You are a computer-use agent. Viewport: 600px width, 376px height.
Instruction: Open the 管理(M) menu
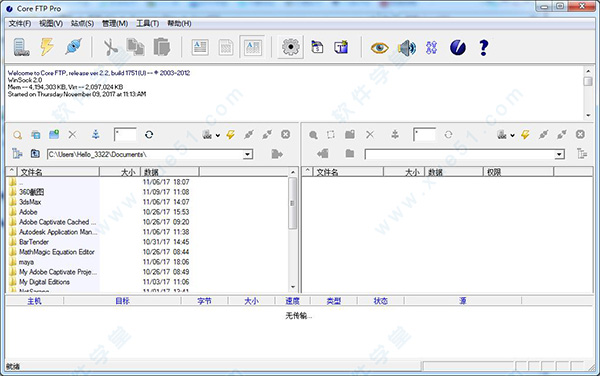[x=115, y=24]
